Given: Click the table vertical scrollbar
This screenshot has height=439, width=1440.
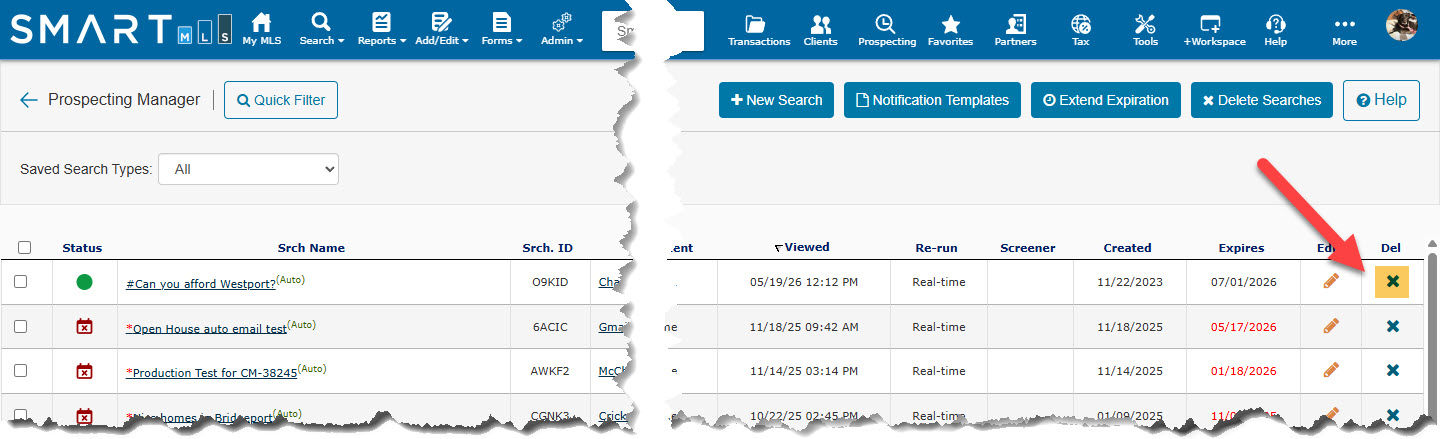Looking at the screenshot, I should [x=1431, y=330].
